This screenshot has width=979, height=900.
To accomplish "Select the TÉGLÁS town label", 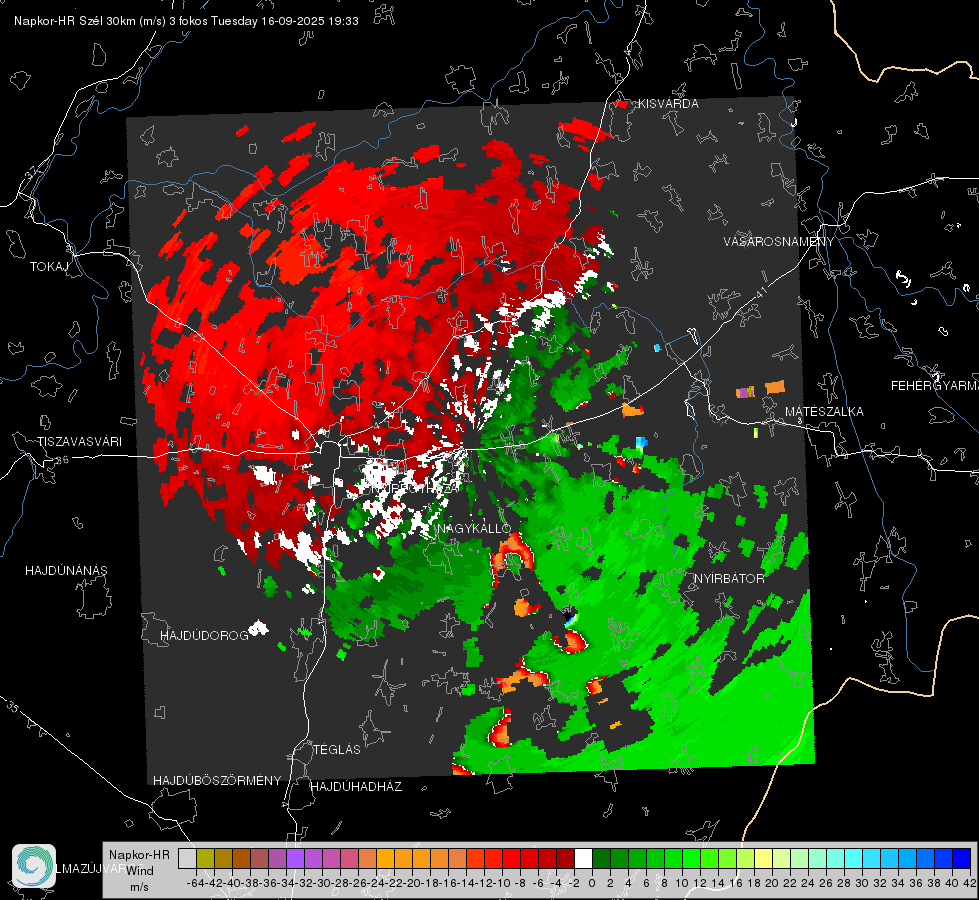I will pyautogui.click(x=337, y=750).
